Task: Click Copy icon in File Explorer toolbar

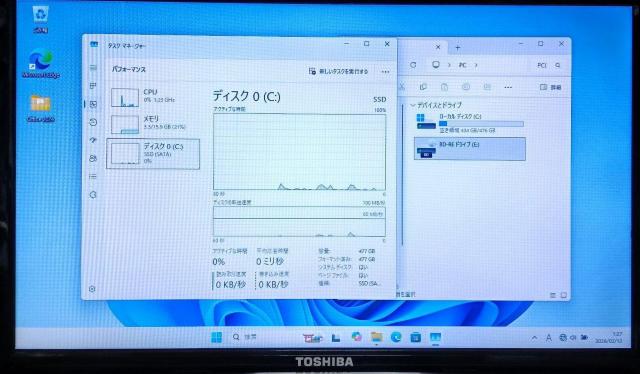Action: pos(423,87)
